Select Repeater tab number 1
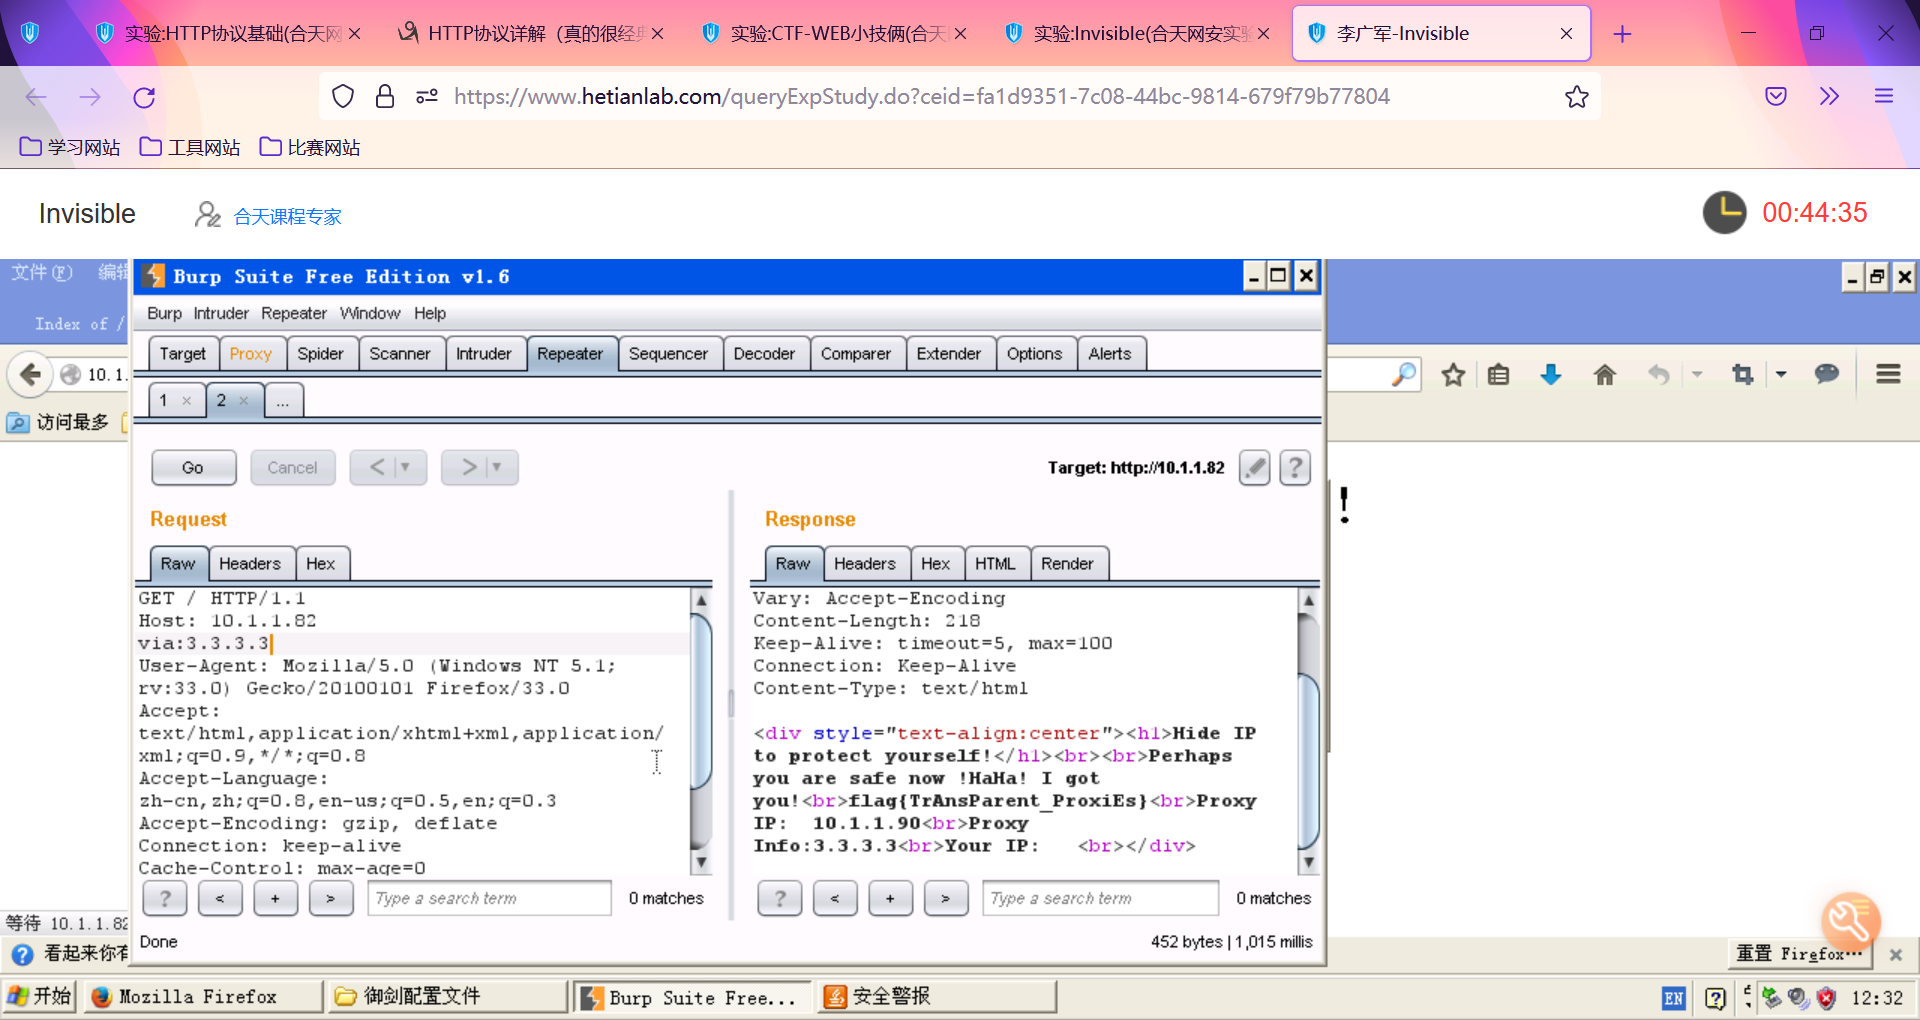 (x=163, y=401)
